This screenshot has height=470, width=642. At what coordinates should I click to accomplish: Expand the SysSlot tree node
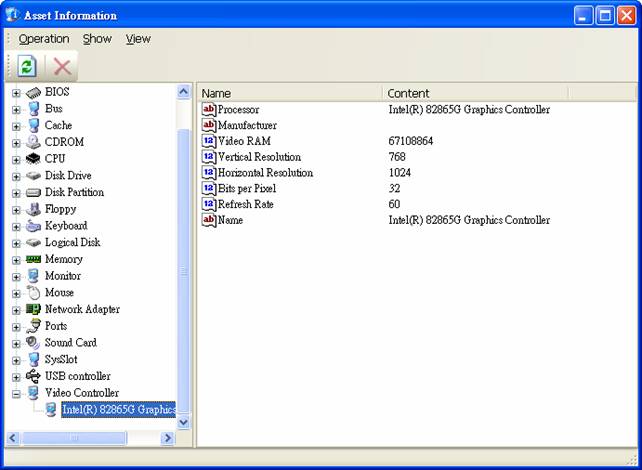point(16,361)
